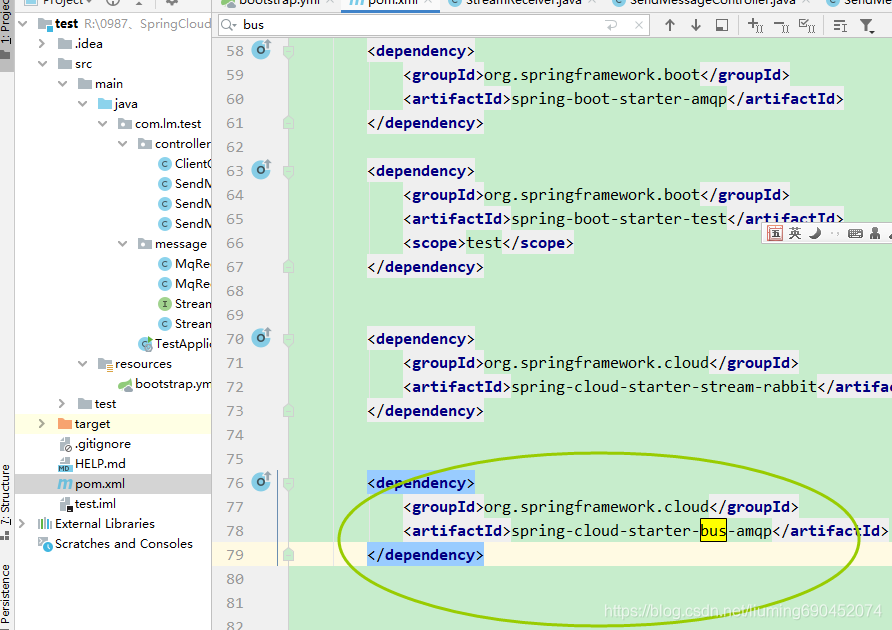Screen dimensions: 892x630
Task: Click the Add Selection plus icon in find bar
Action: [x=753, y=25]
